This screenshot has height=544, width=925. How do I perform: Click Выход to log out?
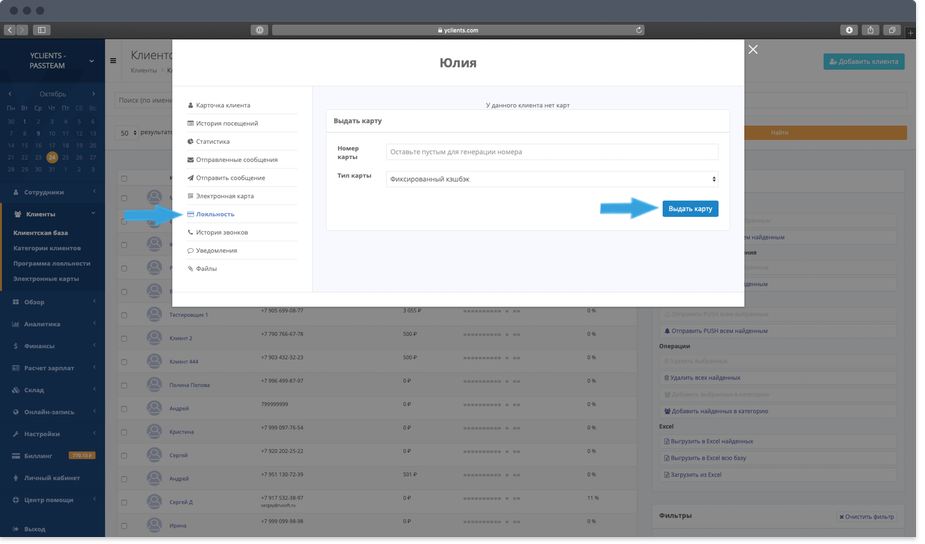tap(35, 530)
